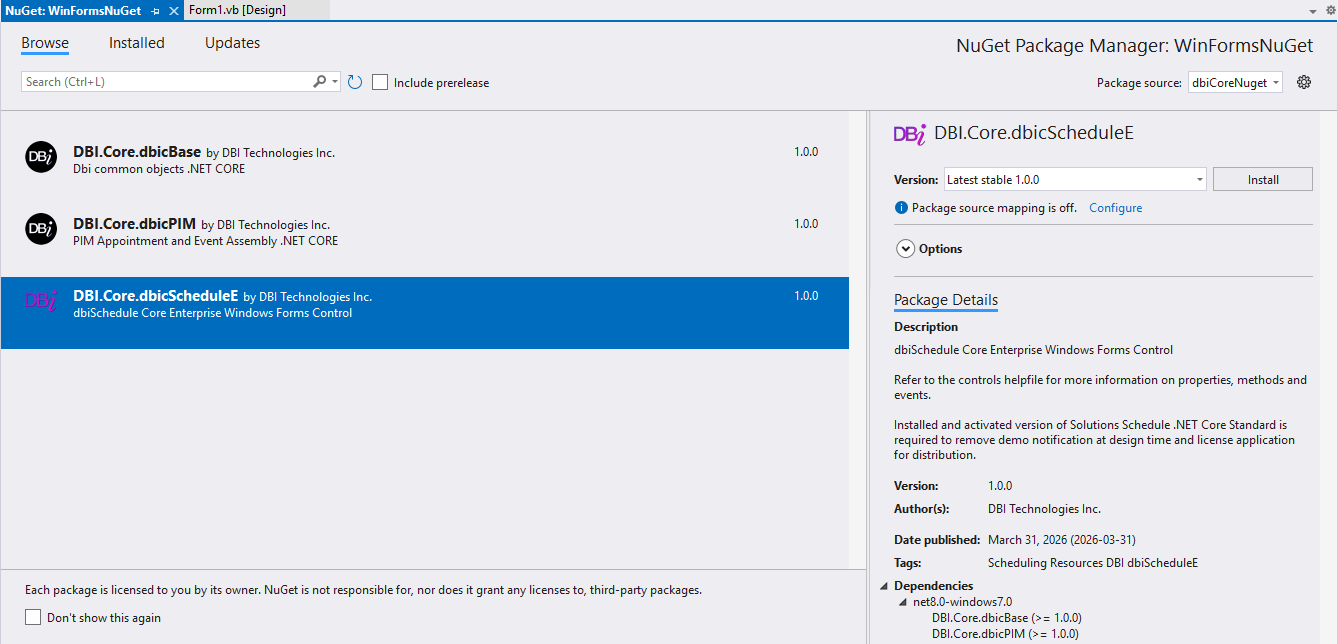Click the search magnifier icon
The height and width of the screenshot is (644, 1338).
320,82
